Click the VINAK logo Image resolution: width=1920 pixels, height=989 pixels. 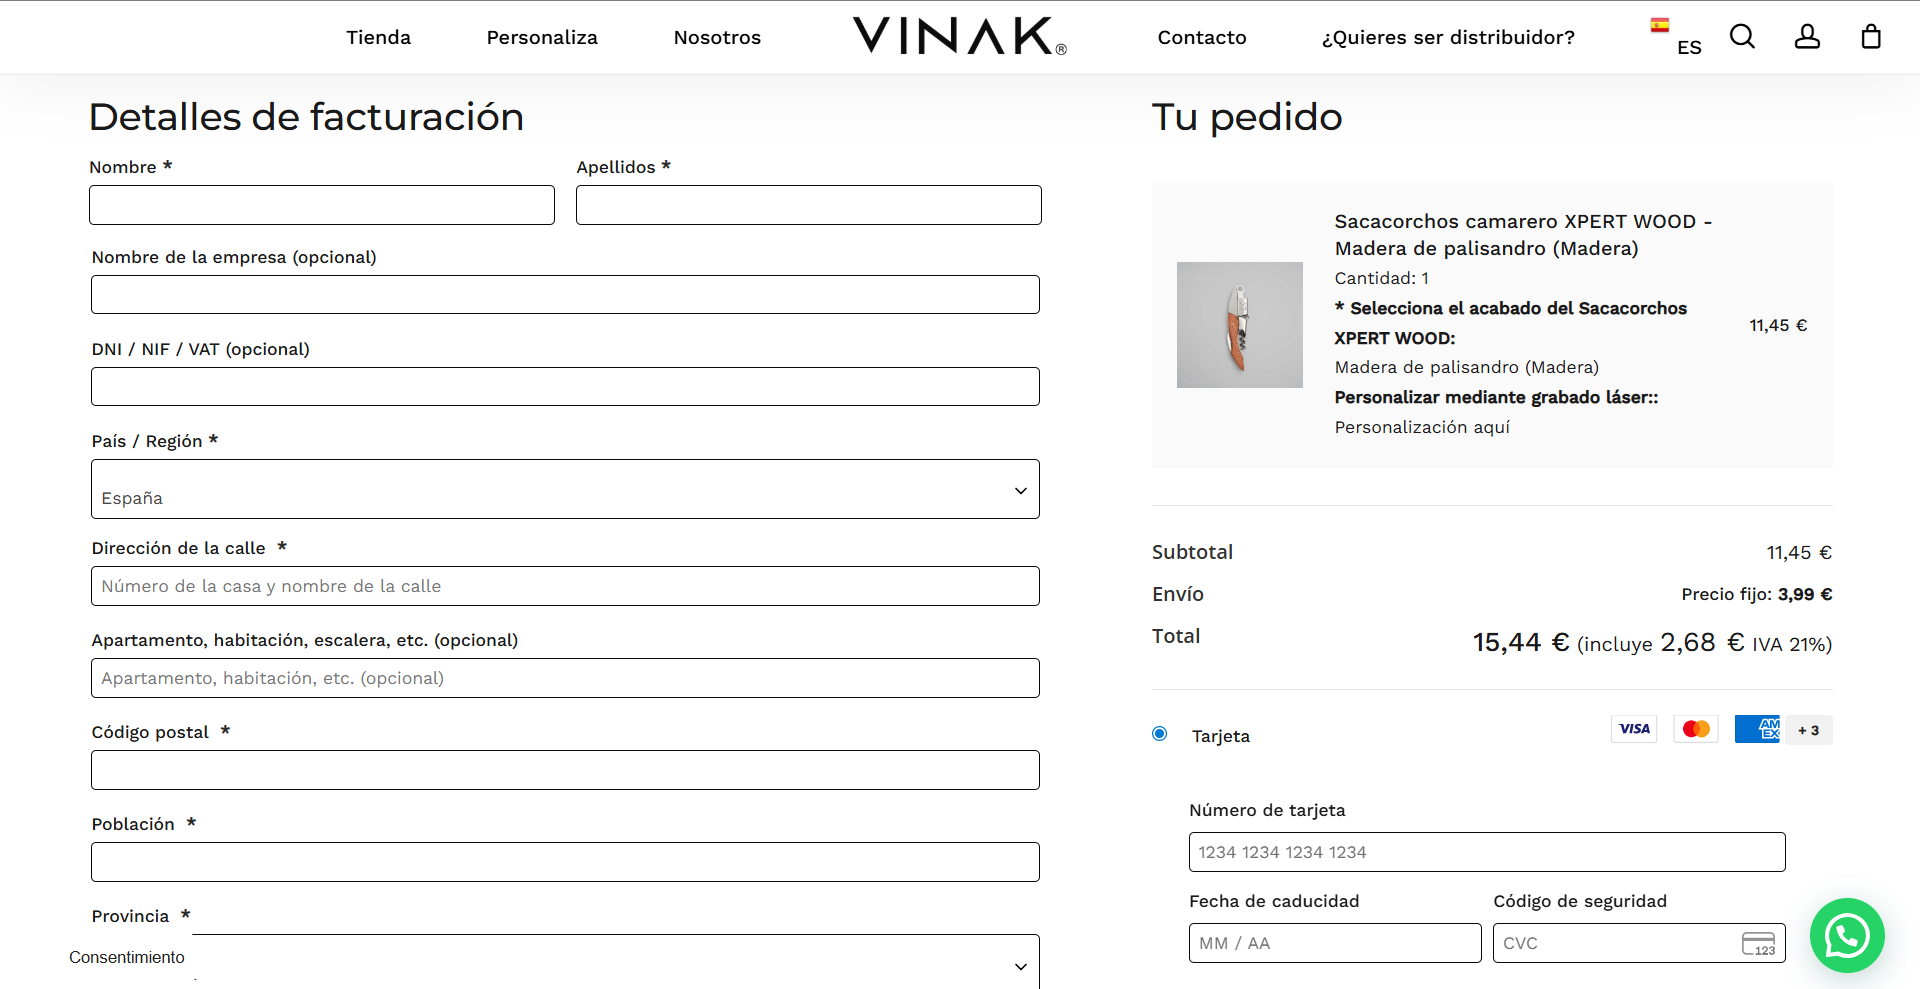click(x=959, y=37)
